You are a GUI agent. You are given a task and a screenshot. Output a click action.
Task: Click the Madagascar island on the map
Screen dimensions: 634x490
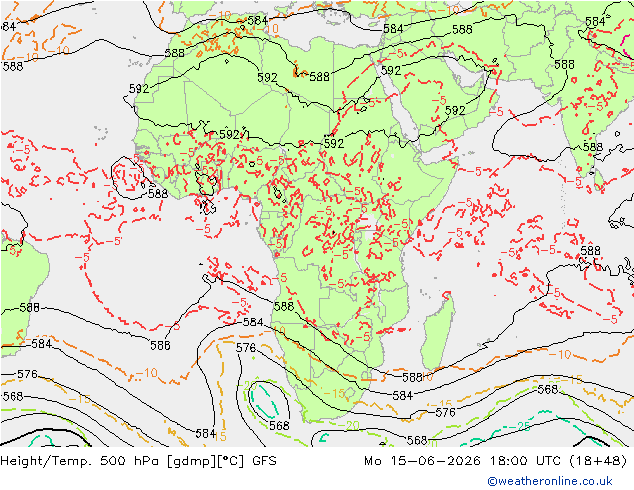click(x=437, y=331)
